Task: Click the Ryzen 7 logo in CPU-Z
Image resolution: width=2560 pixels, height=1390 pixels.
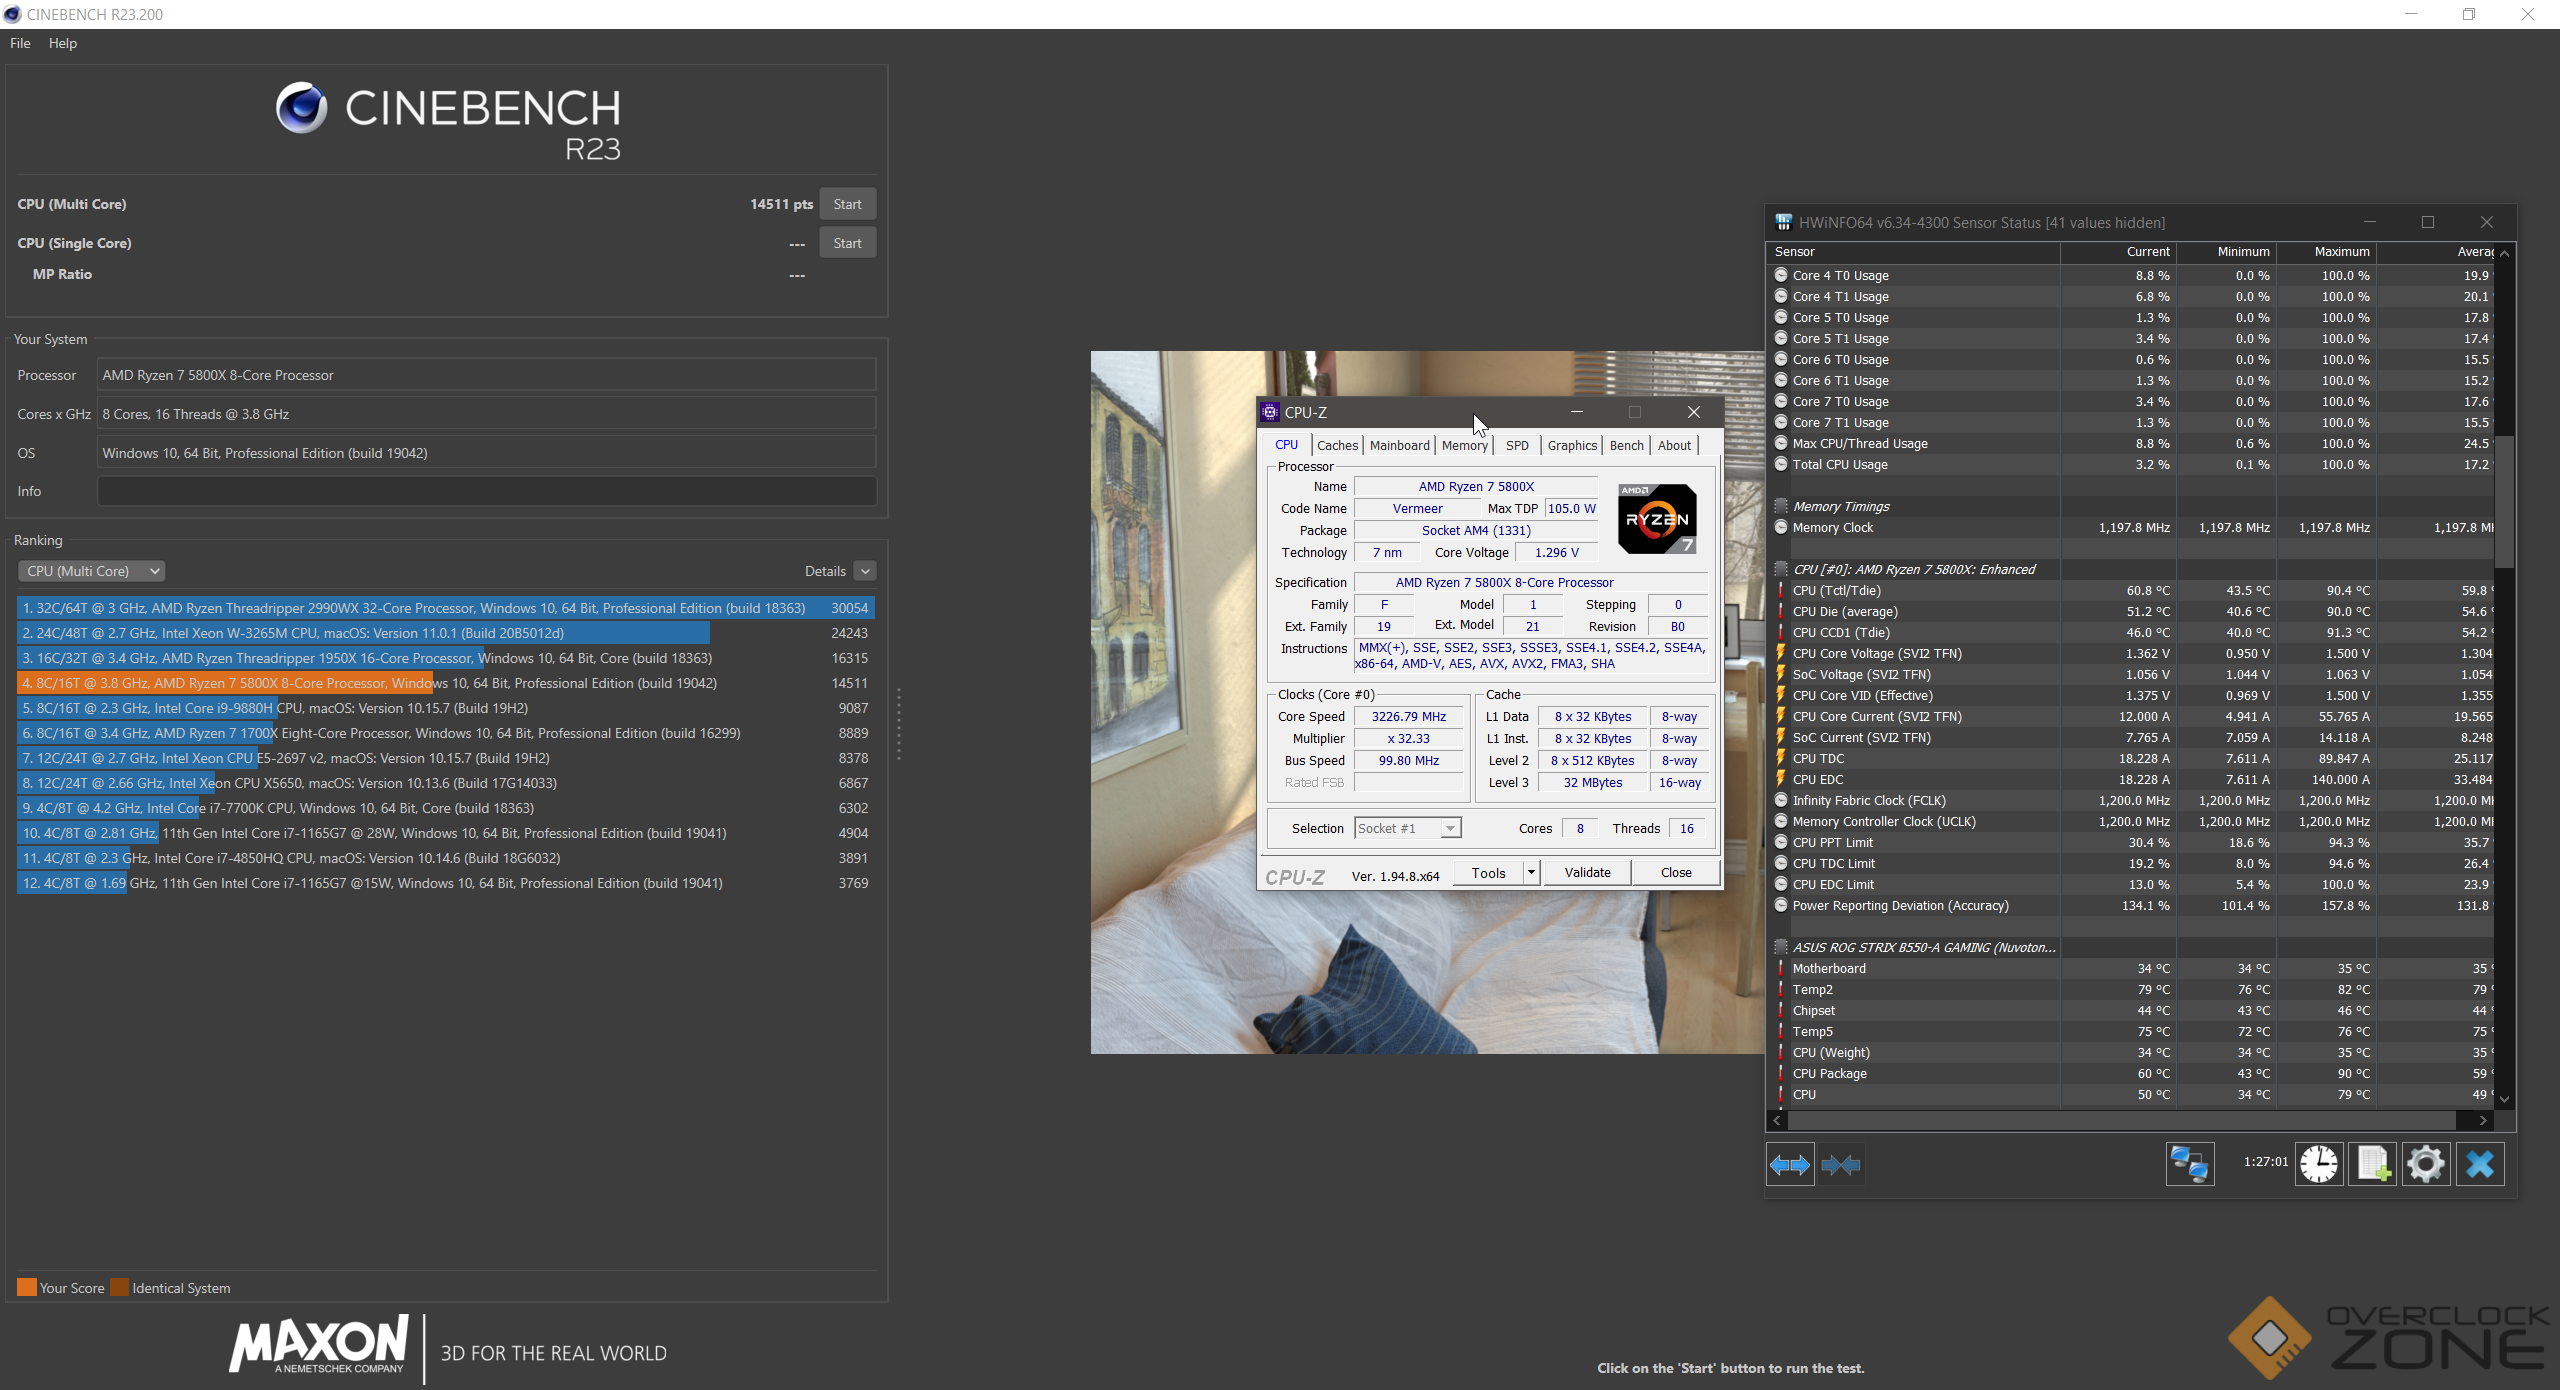Action: [1657, 519]
